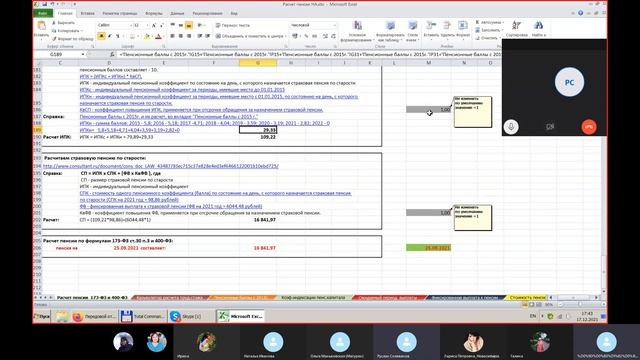Toggle the camera in the call panel

tap(550, 127)
